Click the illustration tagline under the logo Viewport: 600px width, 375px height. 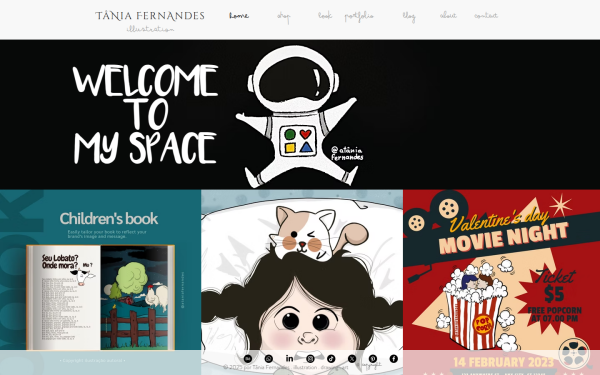(x=150, y=29)
